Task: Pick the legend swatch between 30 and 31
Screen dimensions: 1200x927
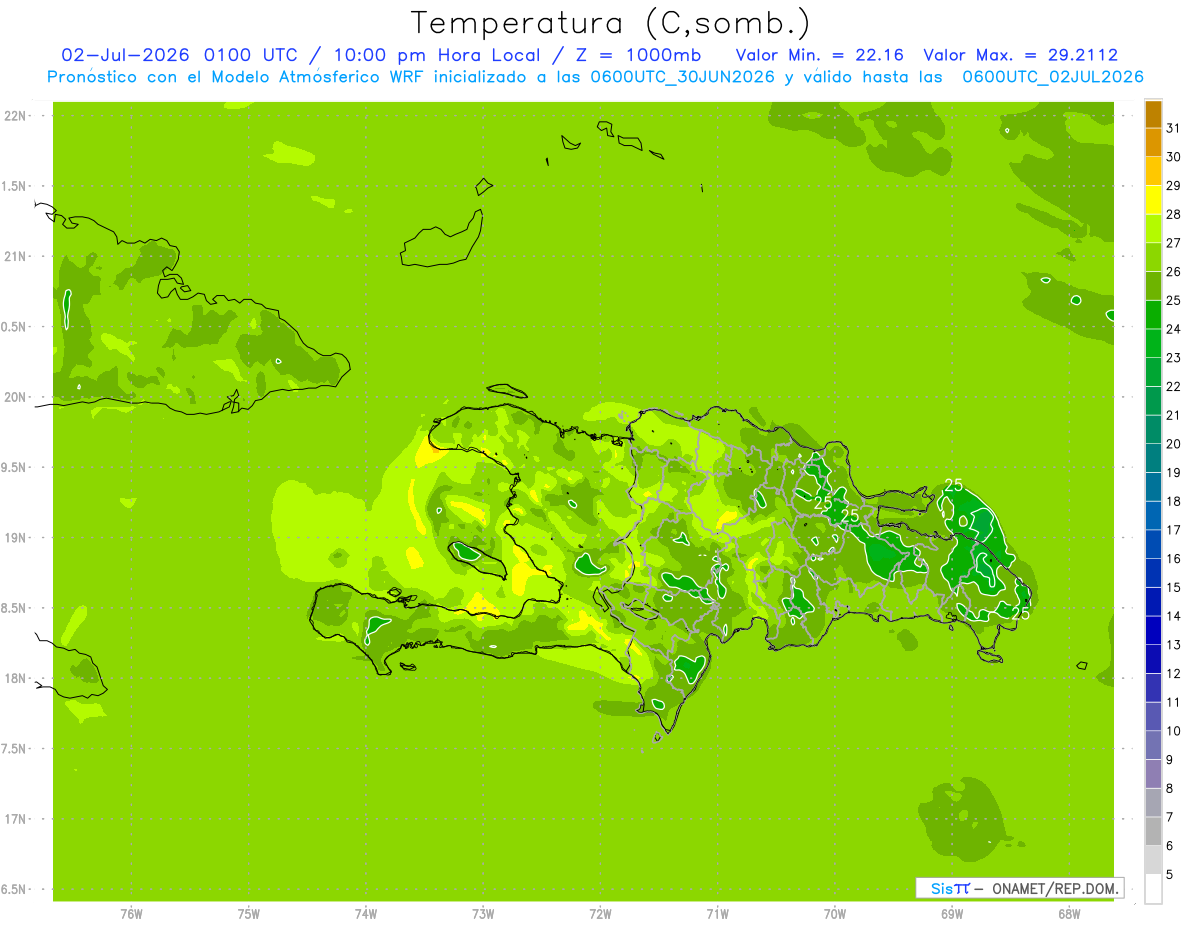Action: pyautogui.click(x=1153, y=142)
